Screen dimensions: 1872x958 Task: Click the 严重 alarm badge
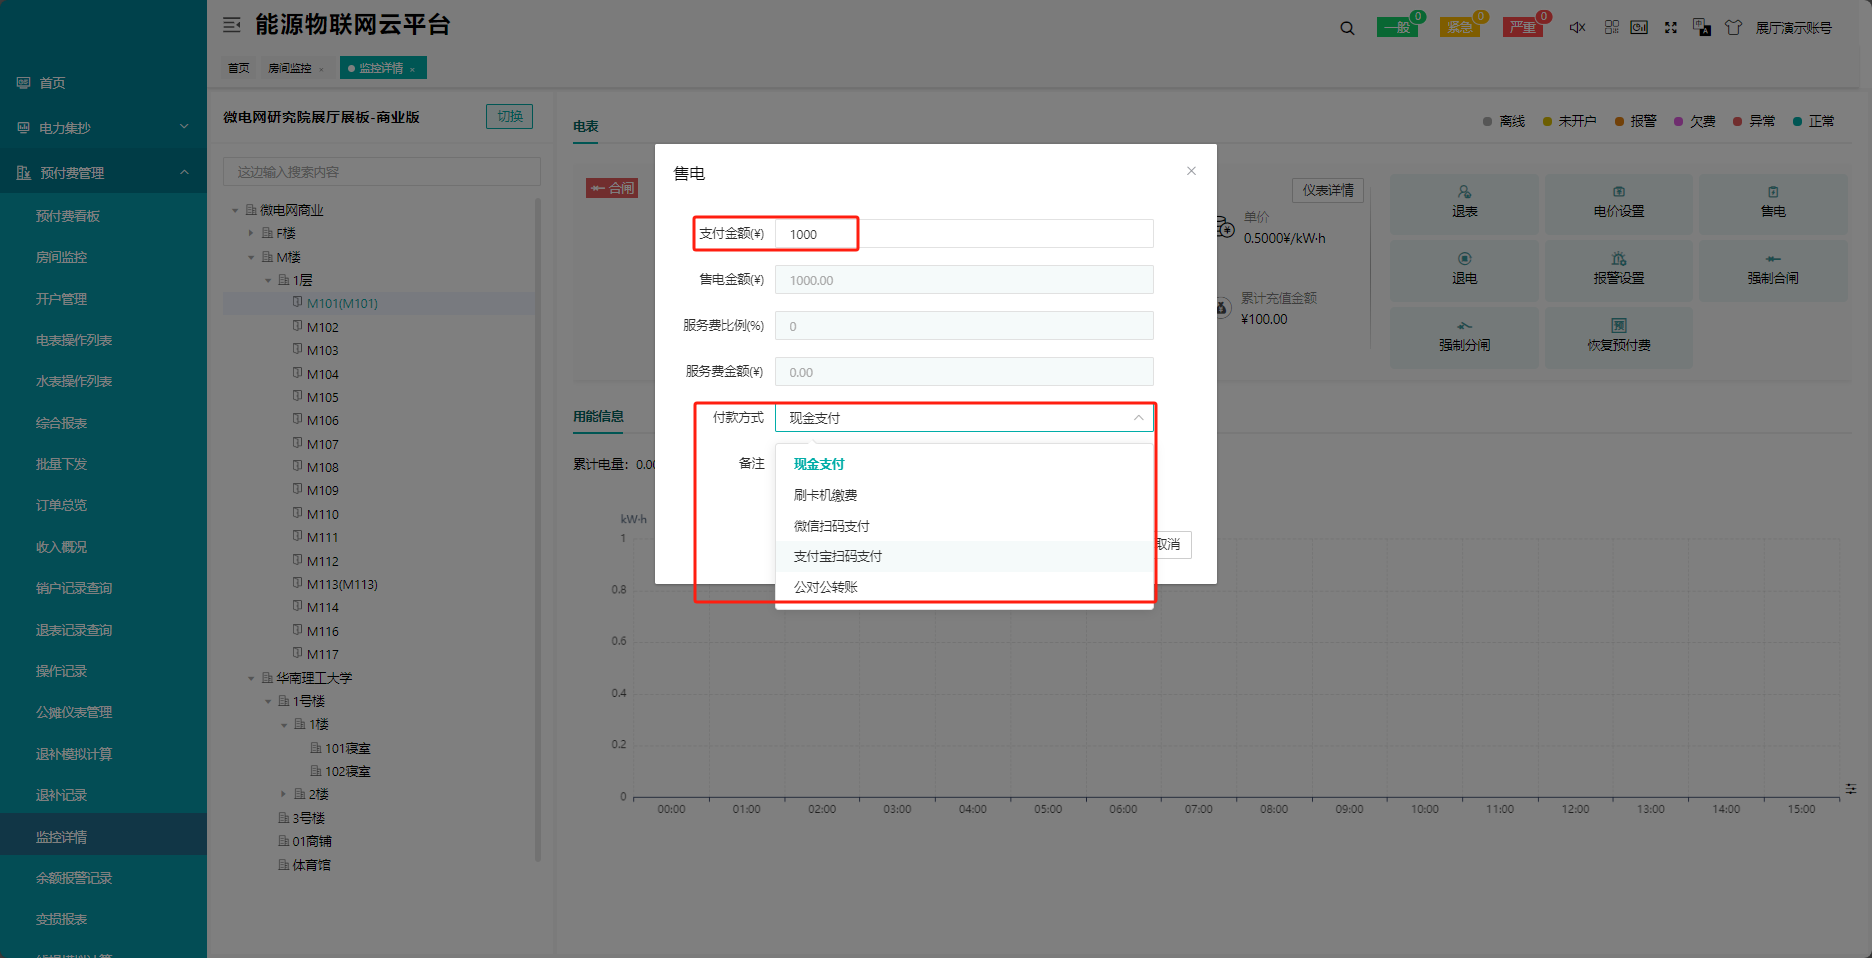tap(1523, 28)
